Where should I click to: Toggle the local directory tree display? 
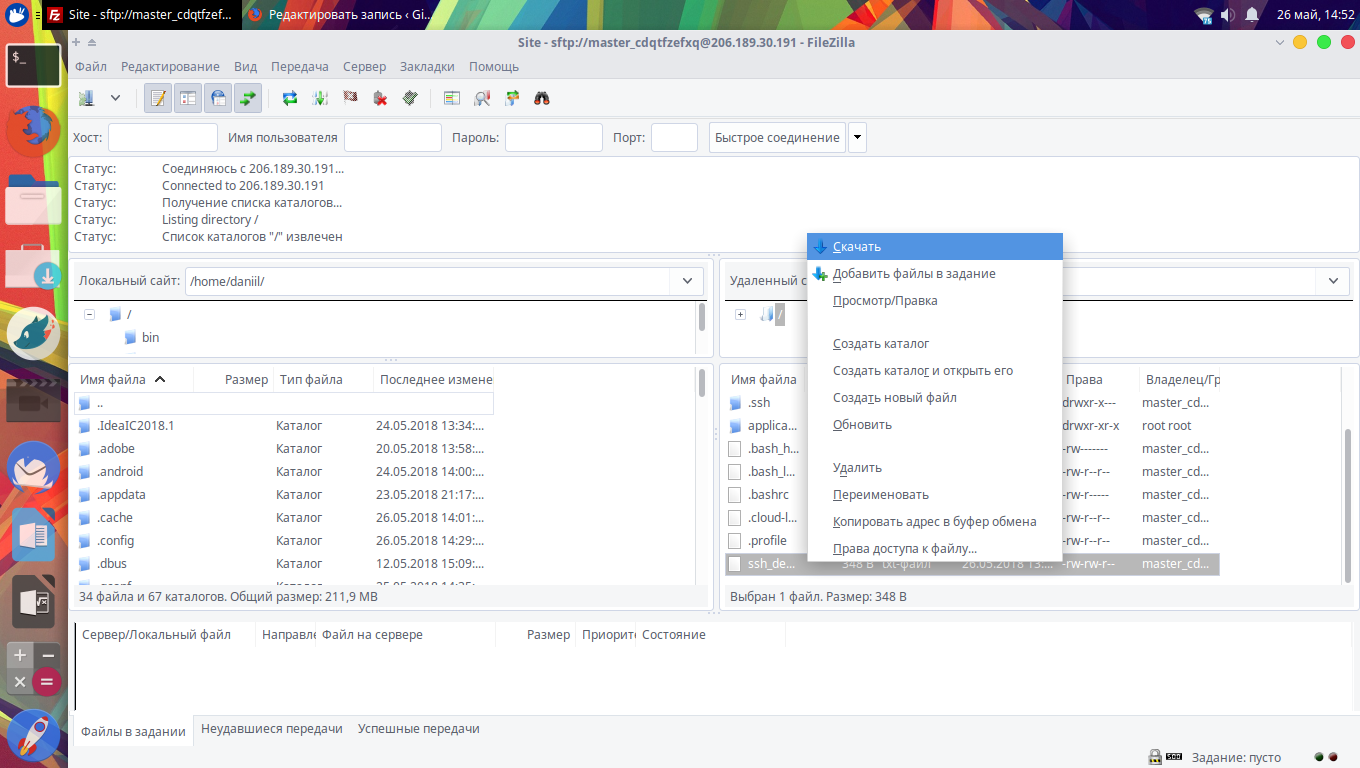188,98
